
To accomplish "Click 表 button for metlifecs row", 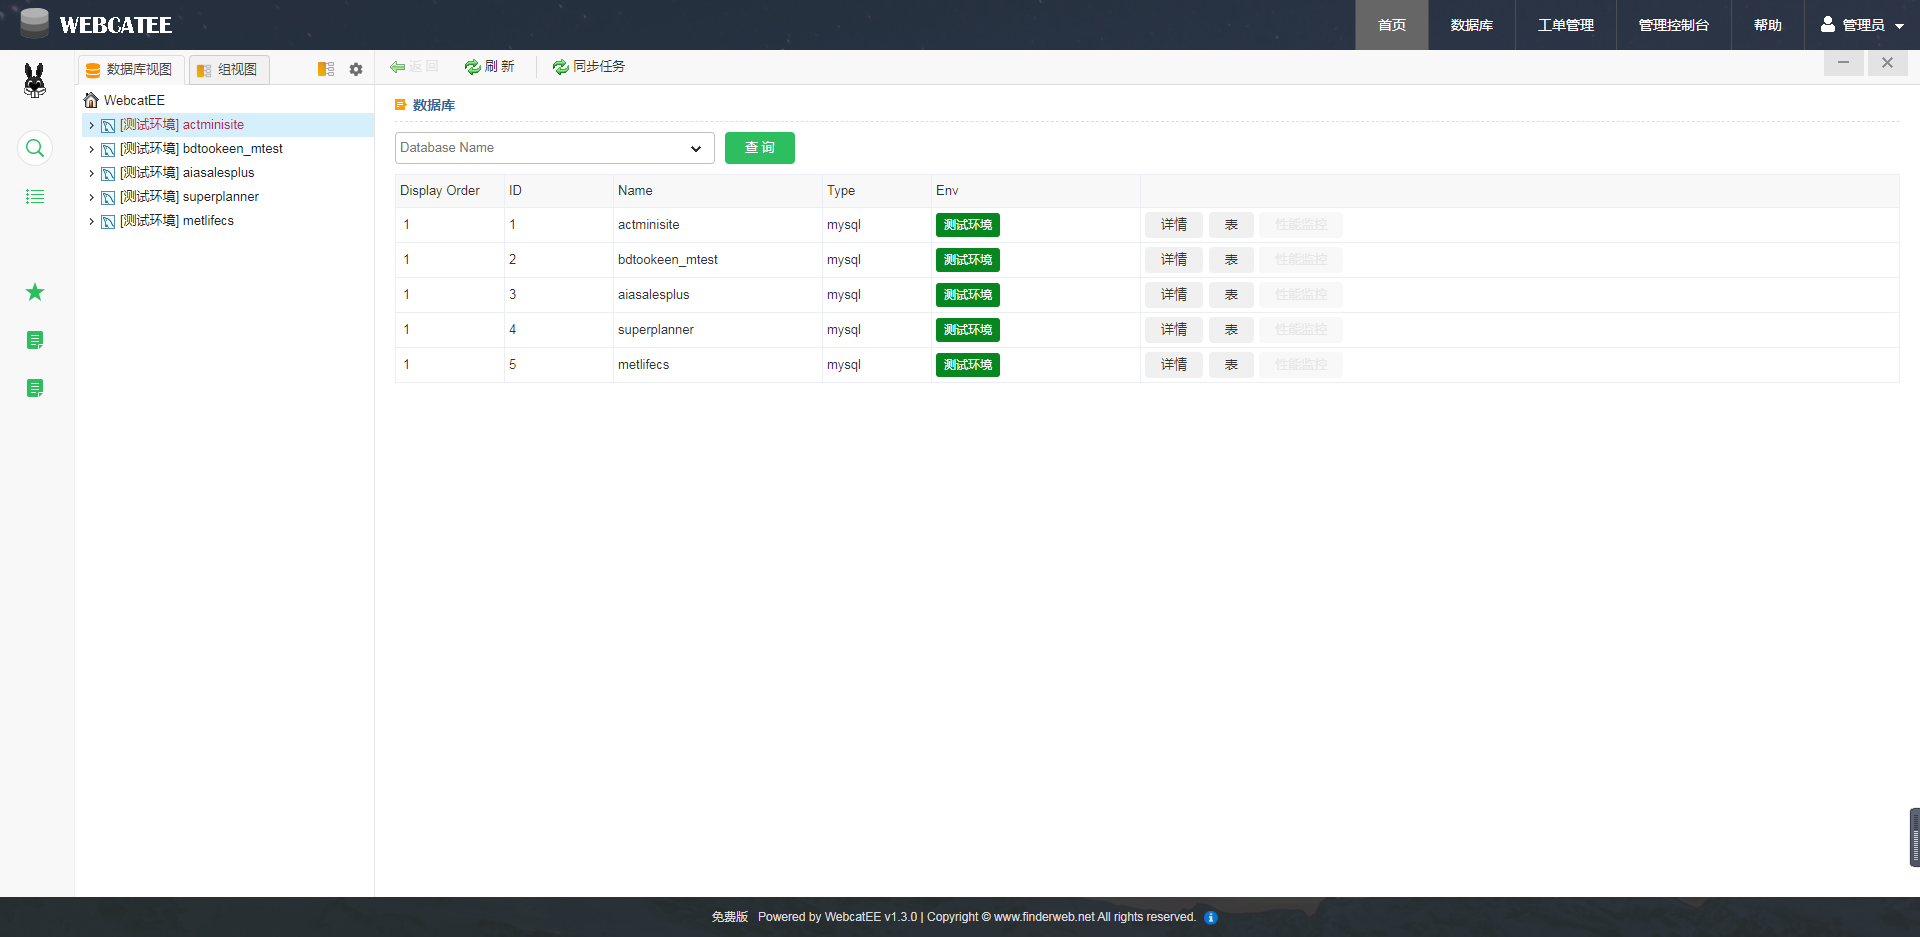I will pos(1231,365).
